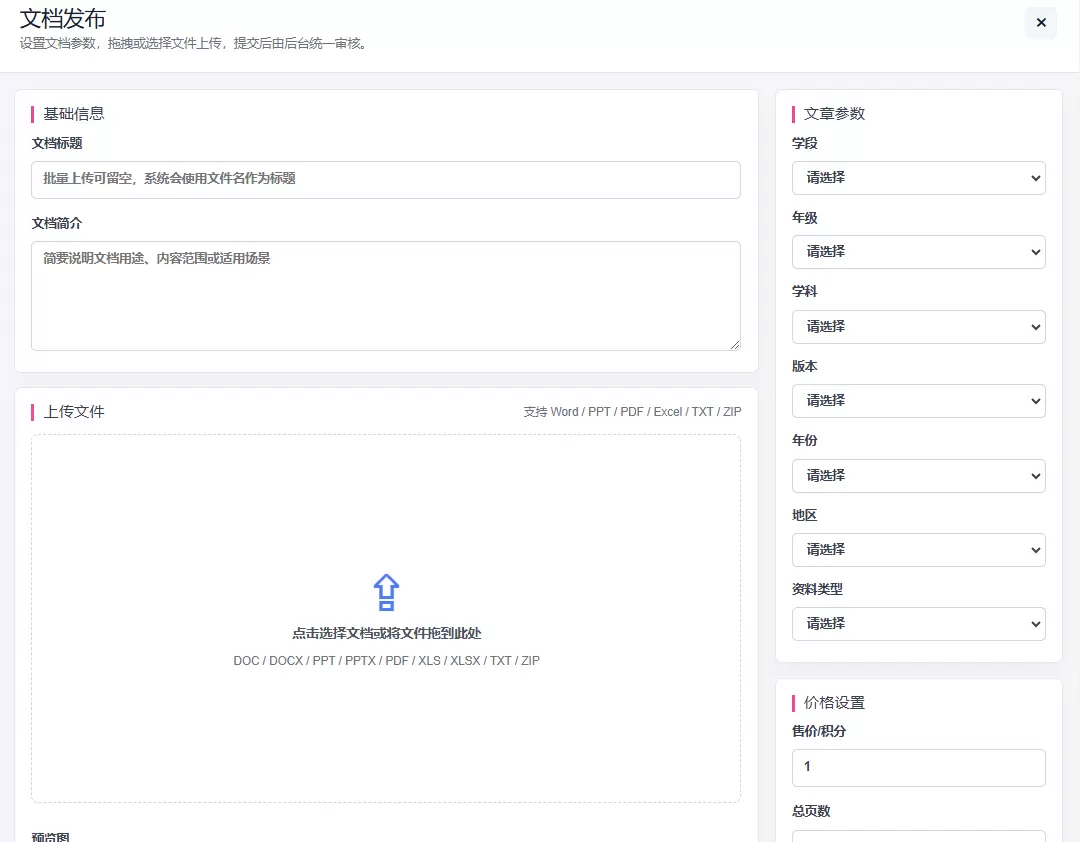Expand the 学科 select box
This screenshot has width=1080, height=842.
pyautogui.click(x=918, y=327)
